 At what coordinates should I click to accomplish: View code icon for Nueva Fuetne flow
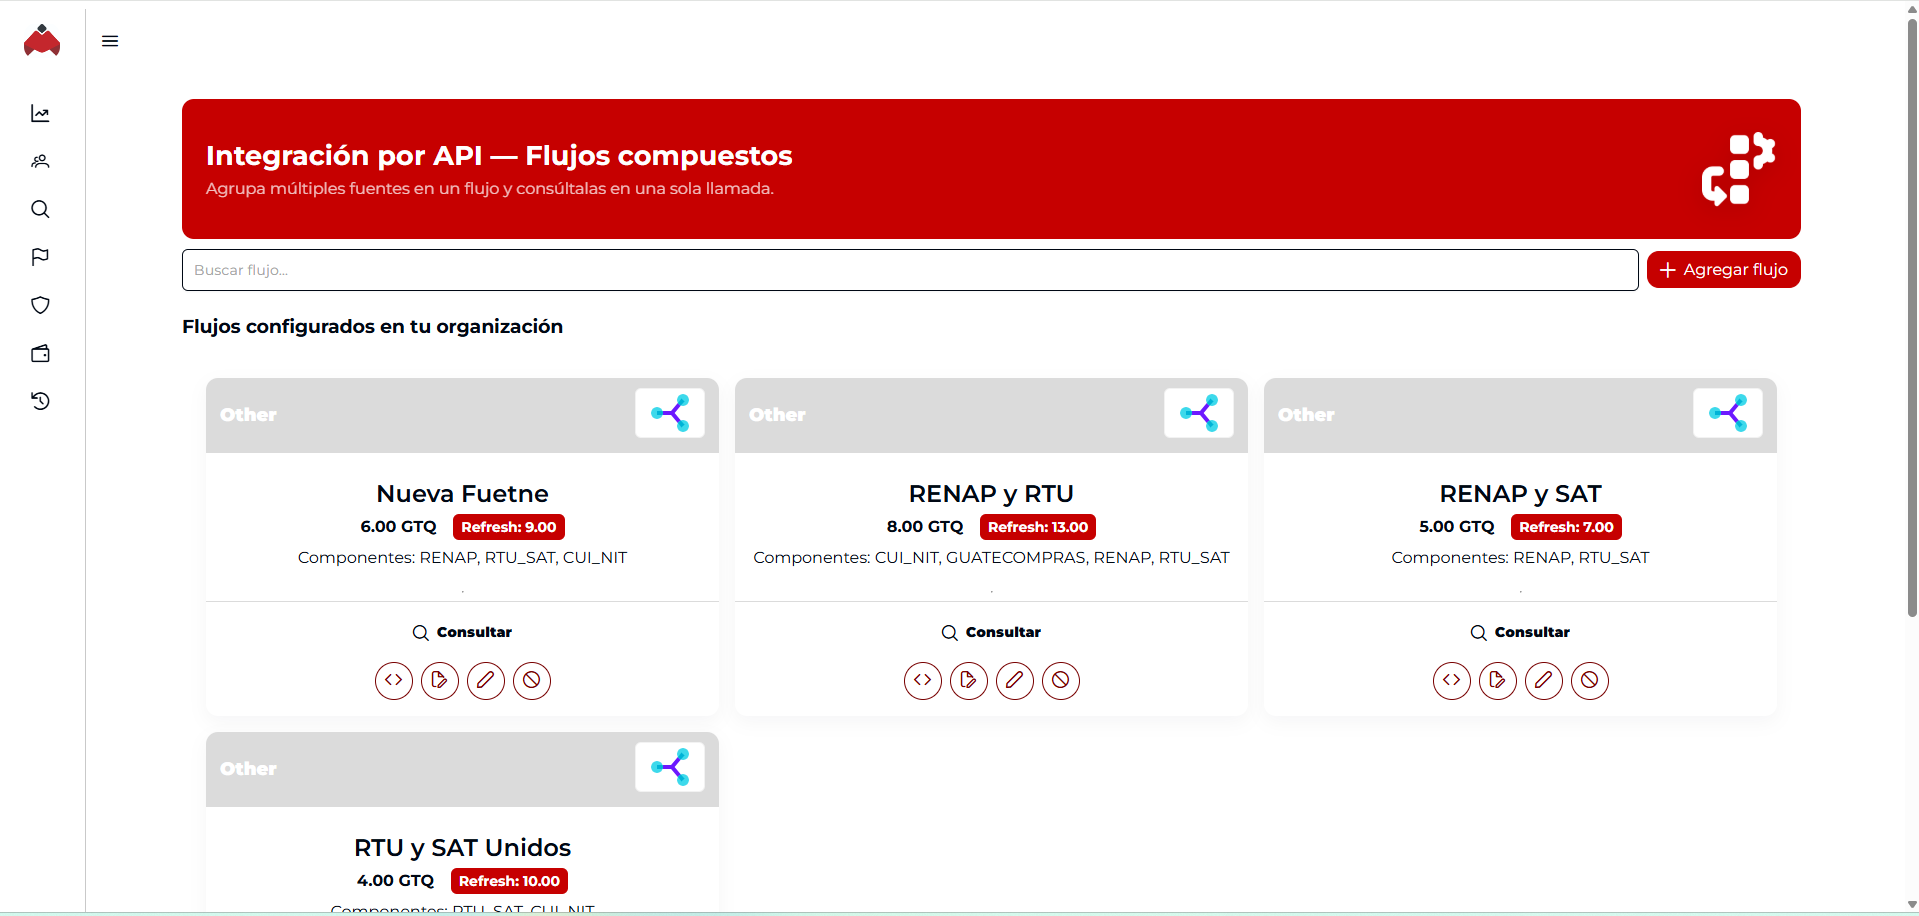coord(394,681)
